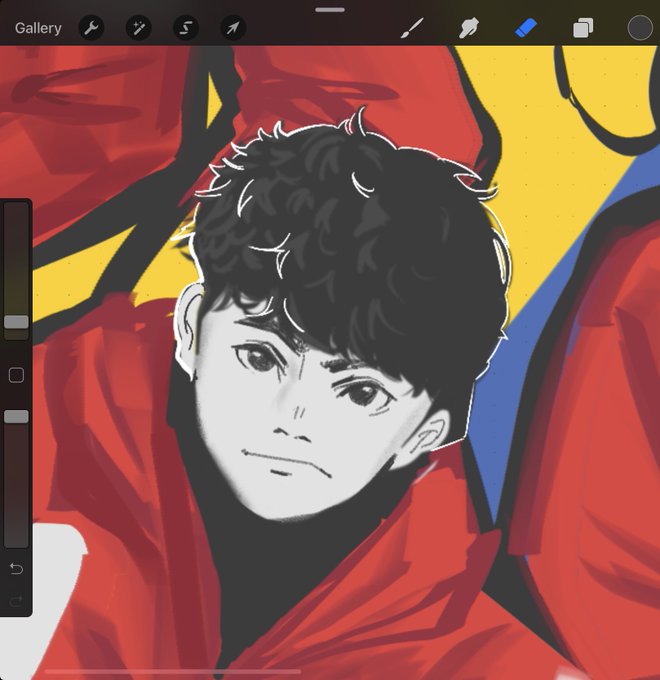The width and height of the screenshot is (660, 680).
Task: Open the Adjustments magic wand menu
Action: click(x=138, y=28)
